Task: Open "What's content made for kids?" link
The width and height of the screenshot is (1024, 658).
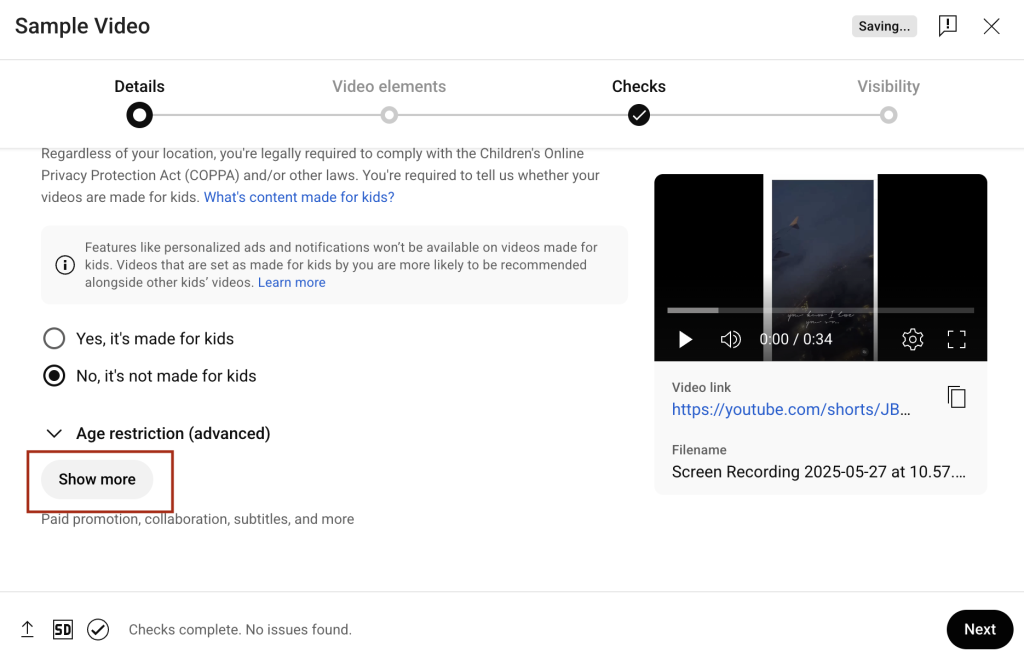Action: click(298, 197)
